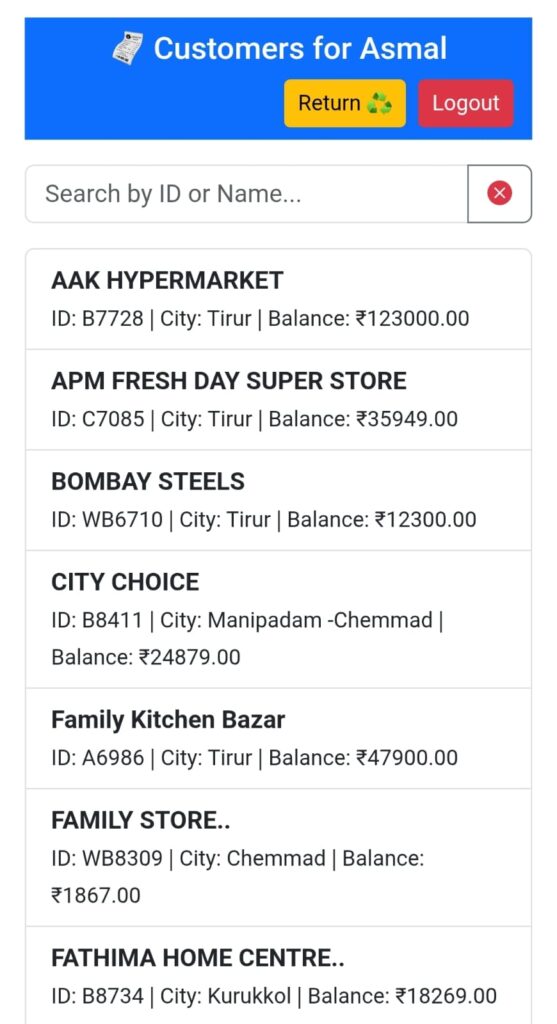Image resolution: width=557 pixels, height=1024 pixels.
Task: Select FAMILY STORE.. customer row
Action: click(x=278, y=857)
